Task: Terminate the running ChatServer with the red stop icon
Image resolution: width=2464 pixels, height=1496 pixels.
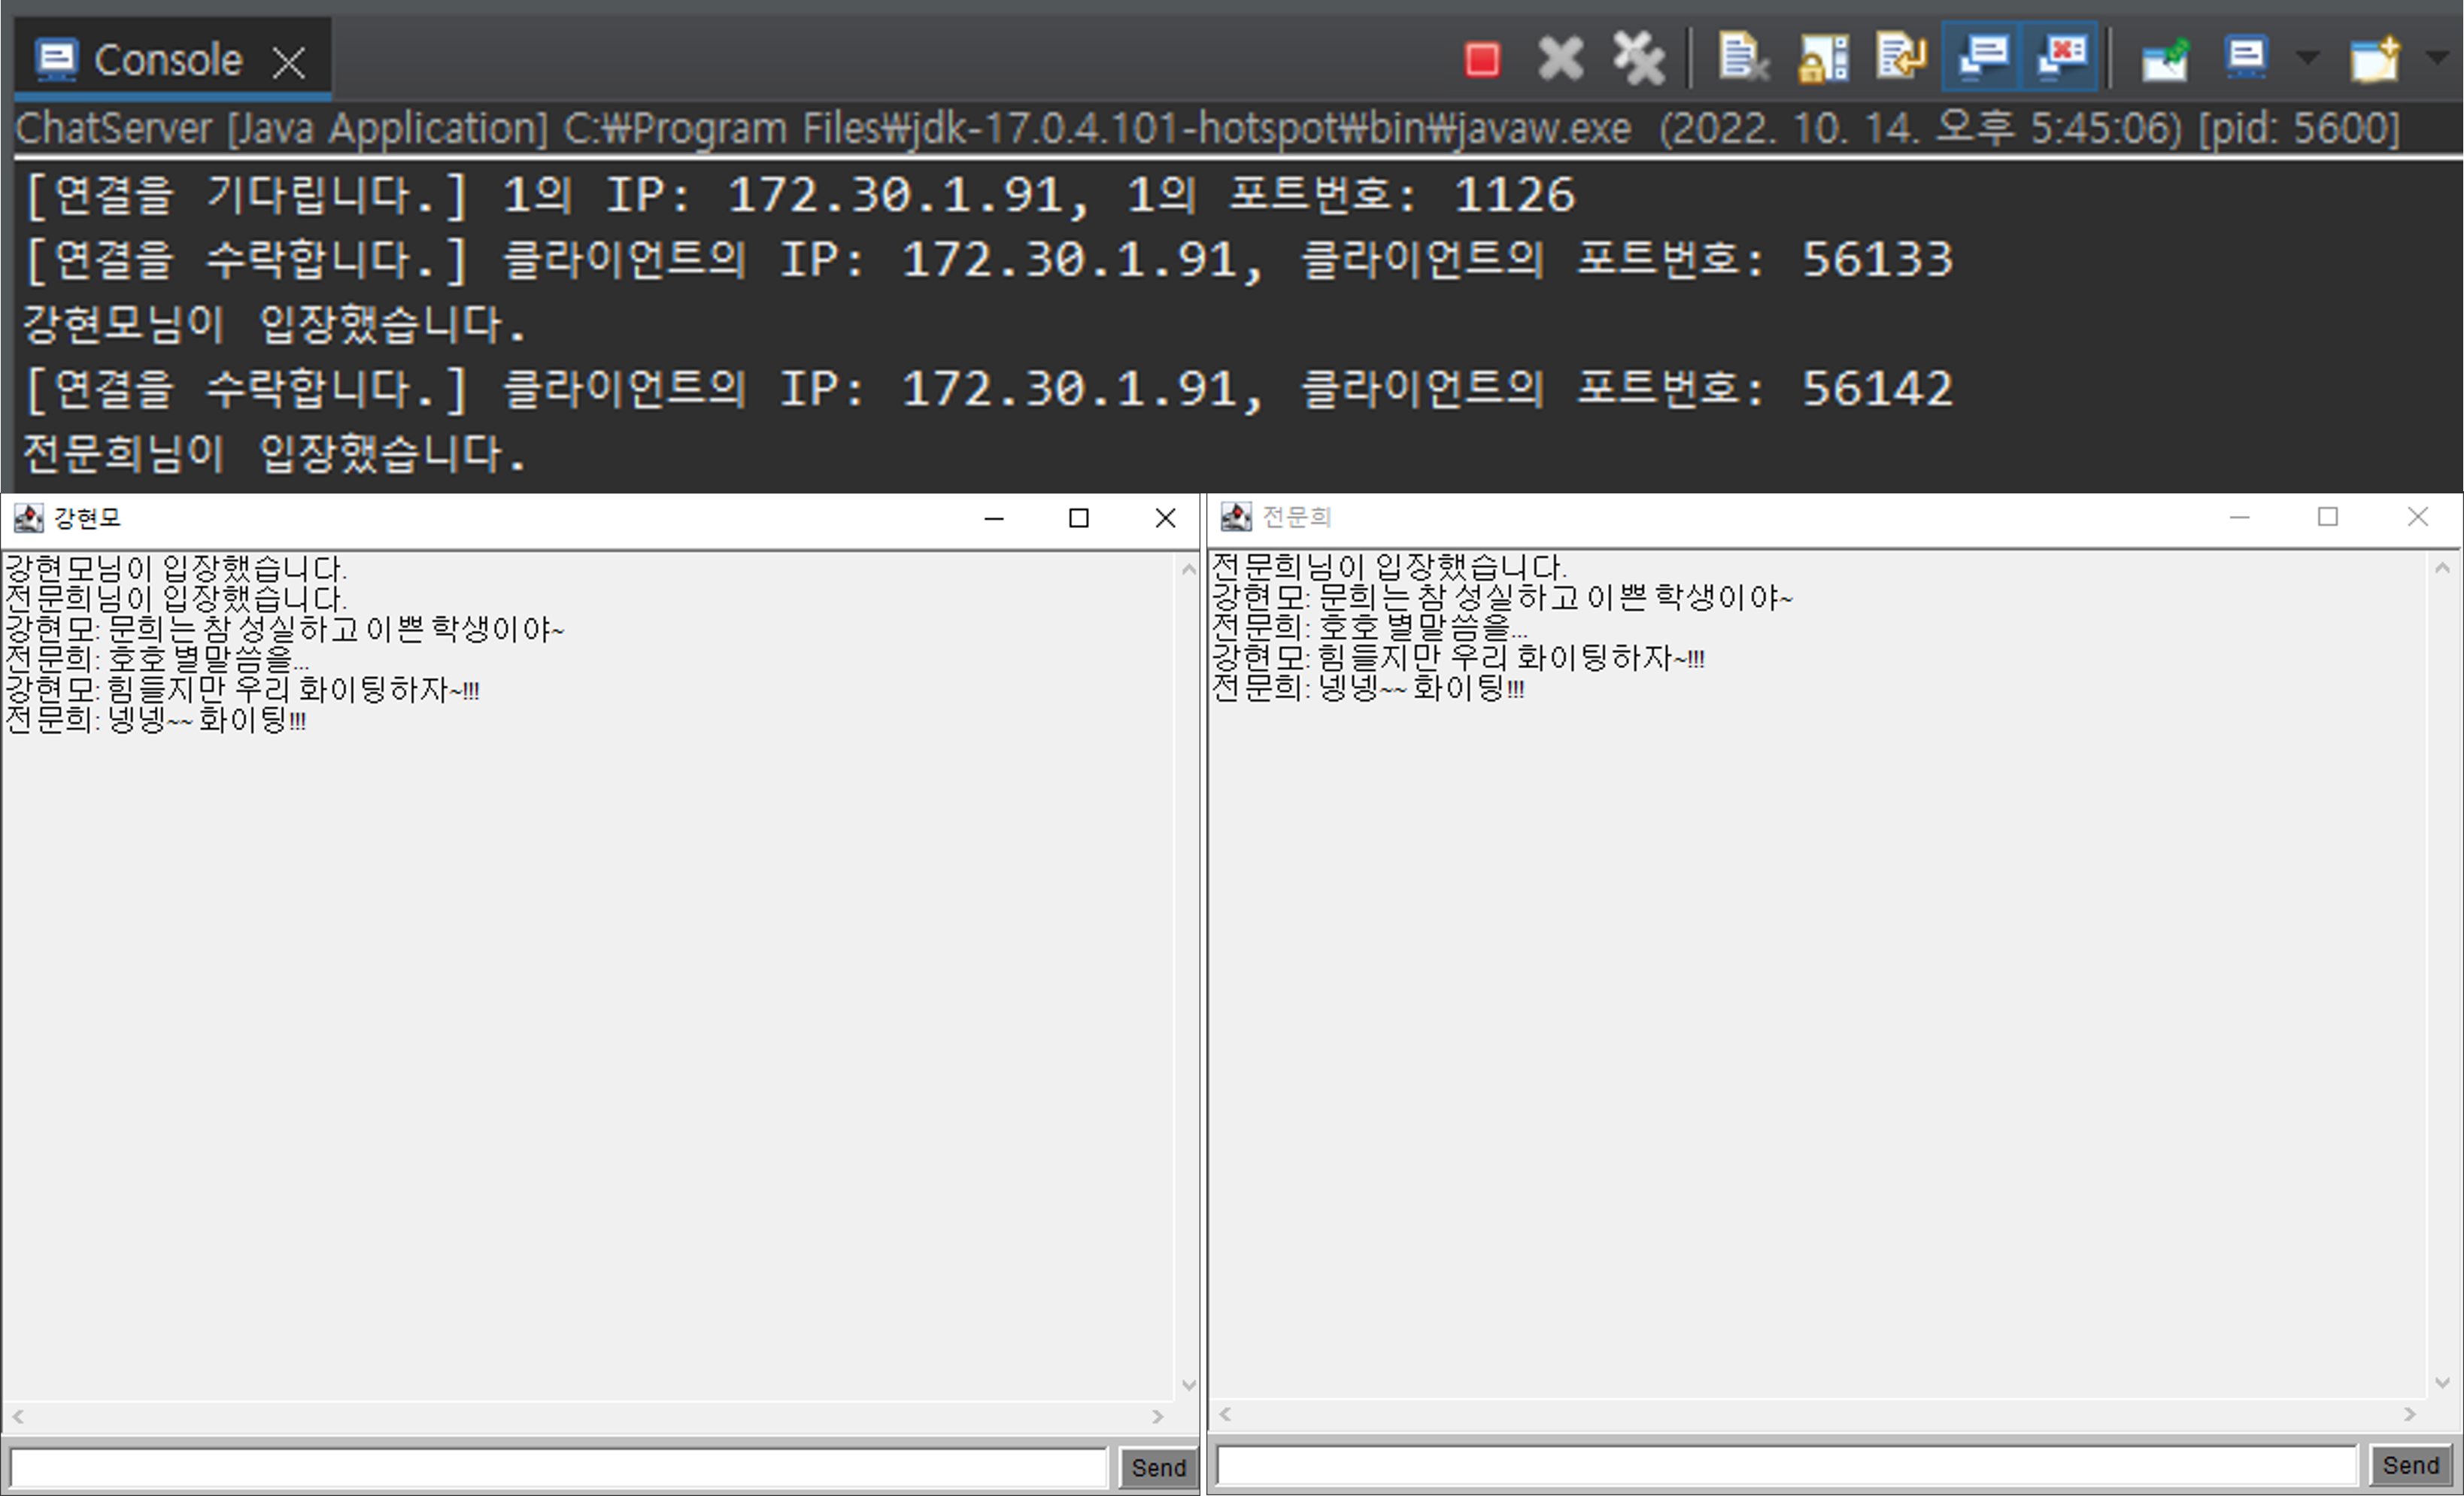Action: click(1482, 58)
